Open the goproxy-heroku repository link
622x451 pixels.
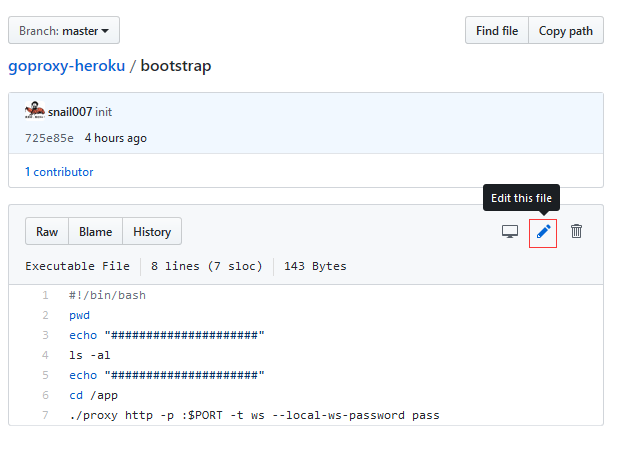pyautogui.click(x=67, y=65)
